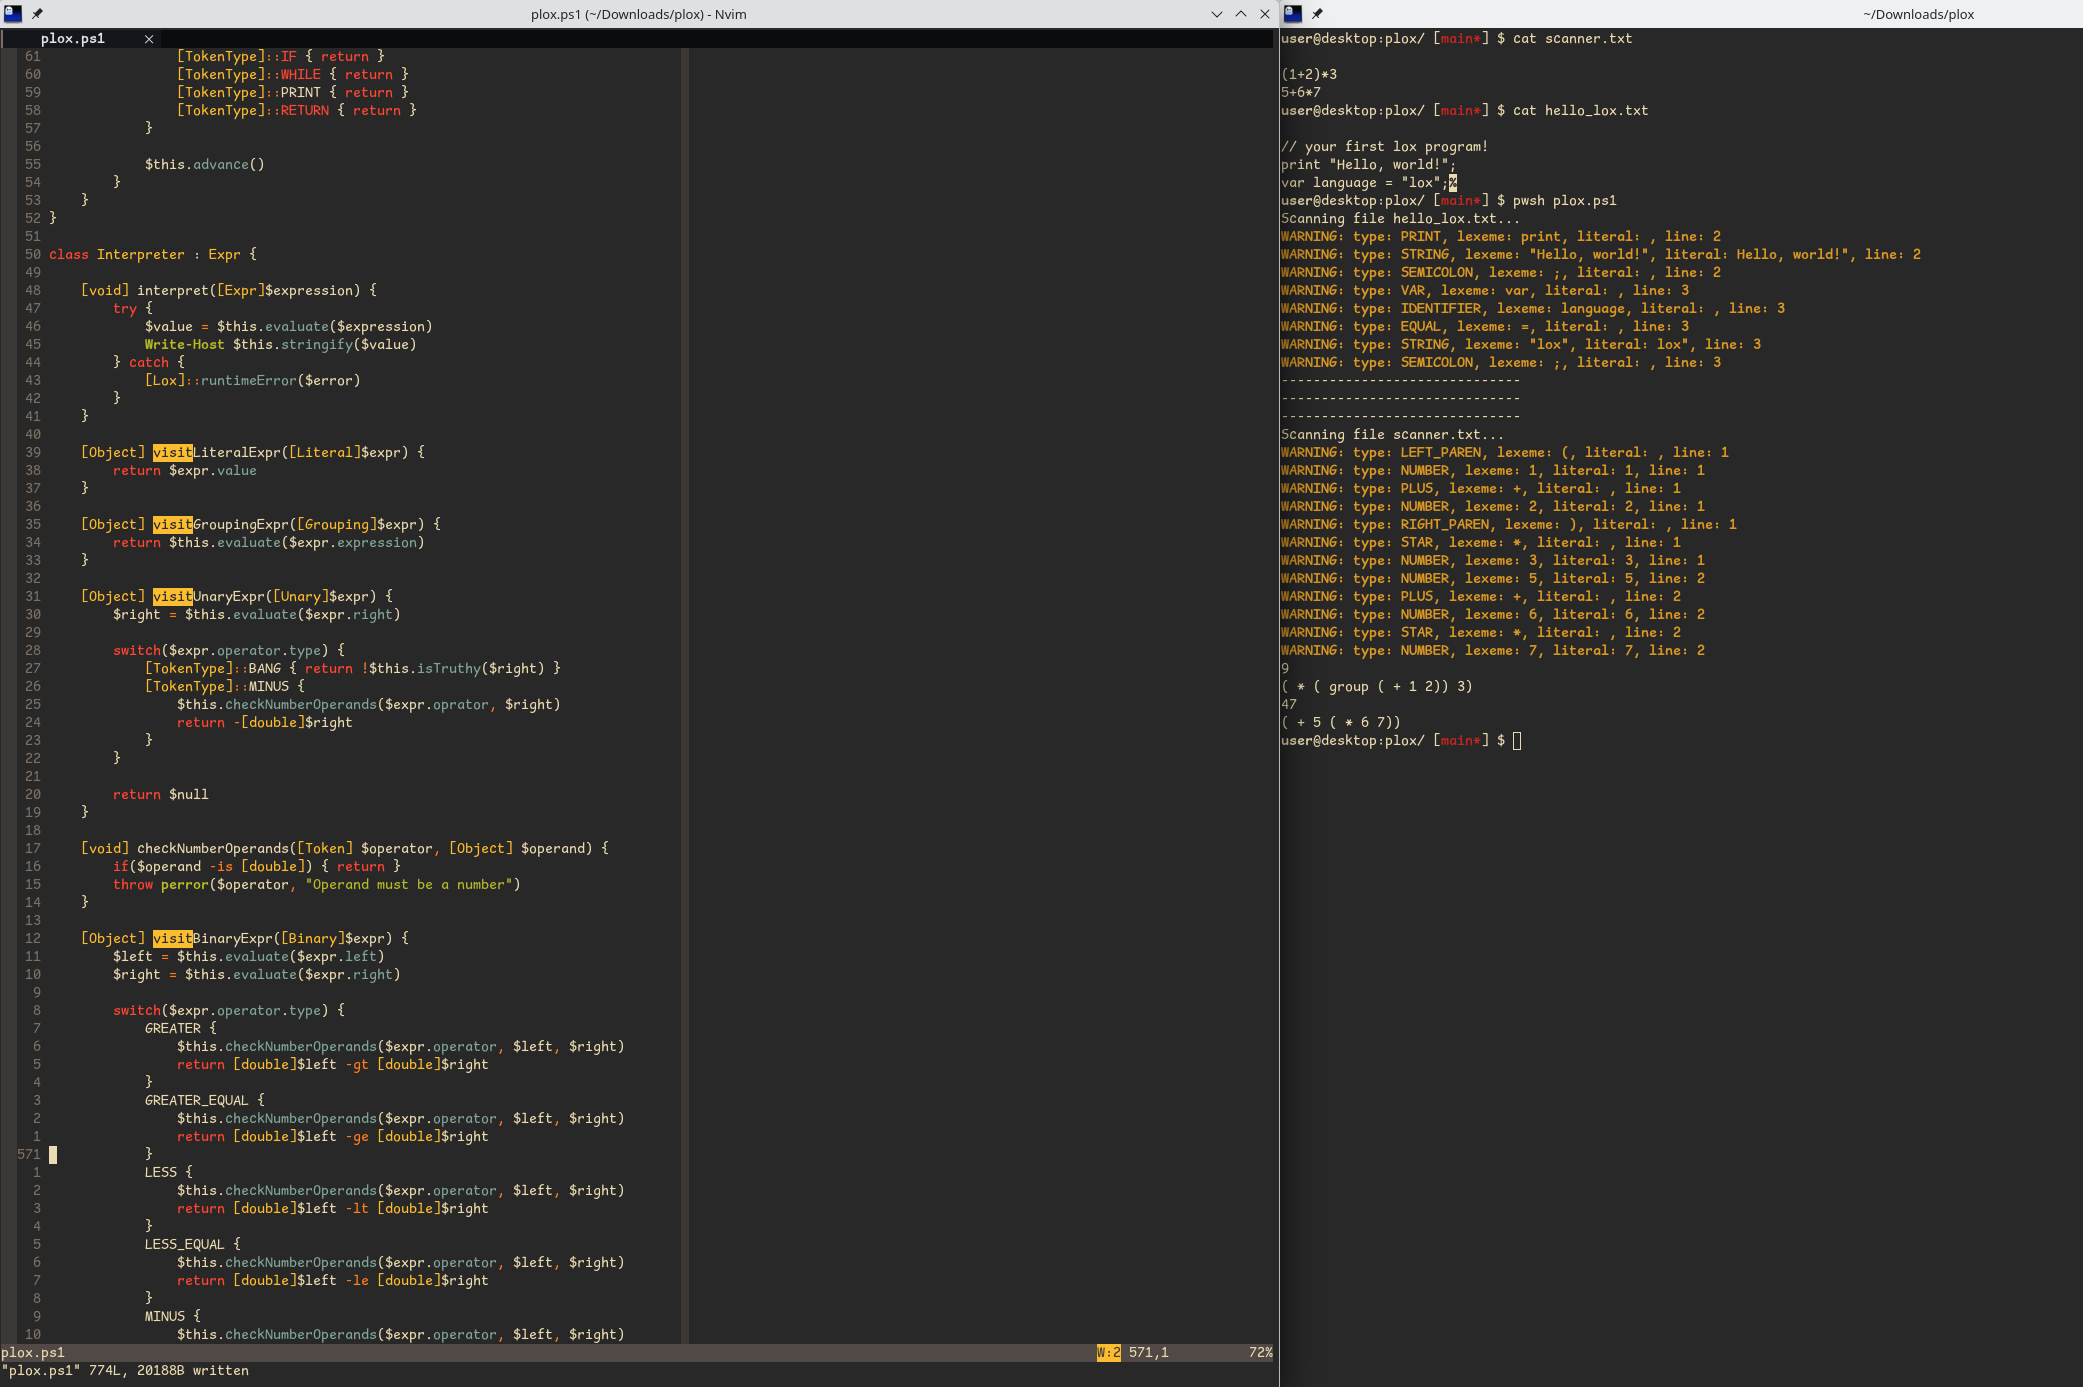Click the 'Operand must be a number' string

tap(409, 885)
